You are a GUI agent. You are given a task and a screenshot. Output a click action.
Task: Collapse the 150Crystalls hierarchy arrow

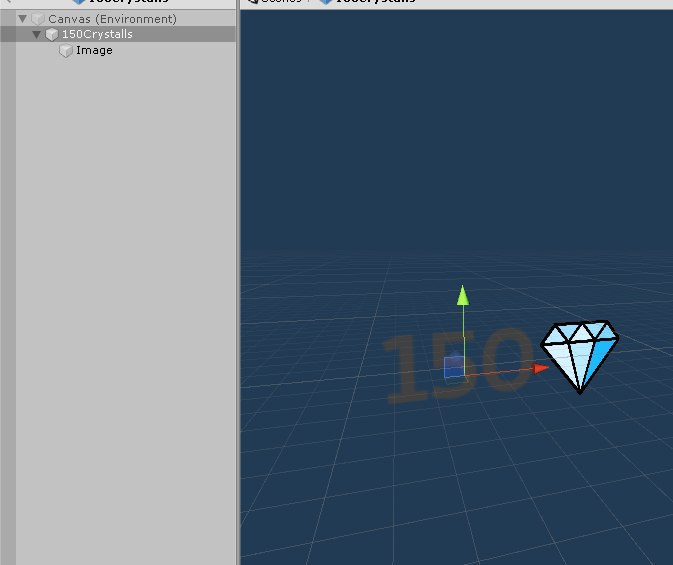coord(36,34)
